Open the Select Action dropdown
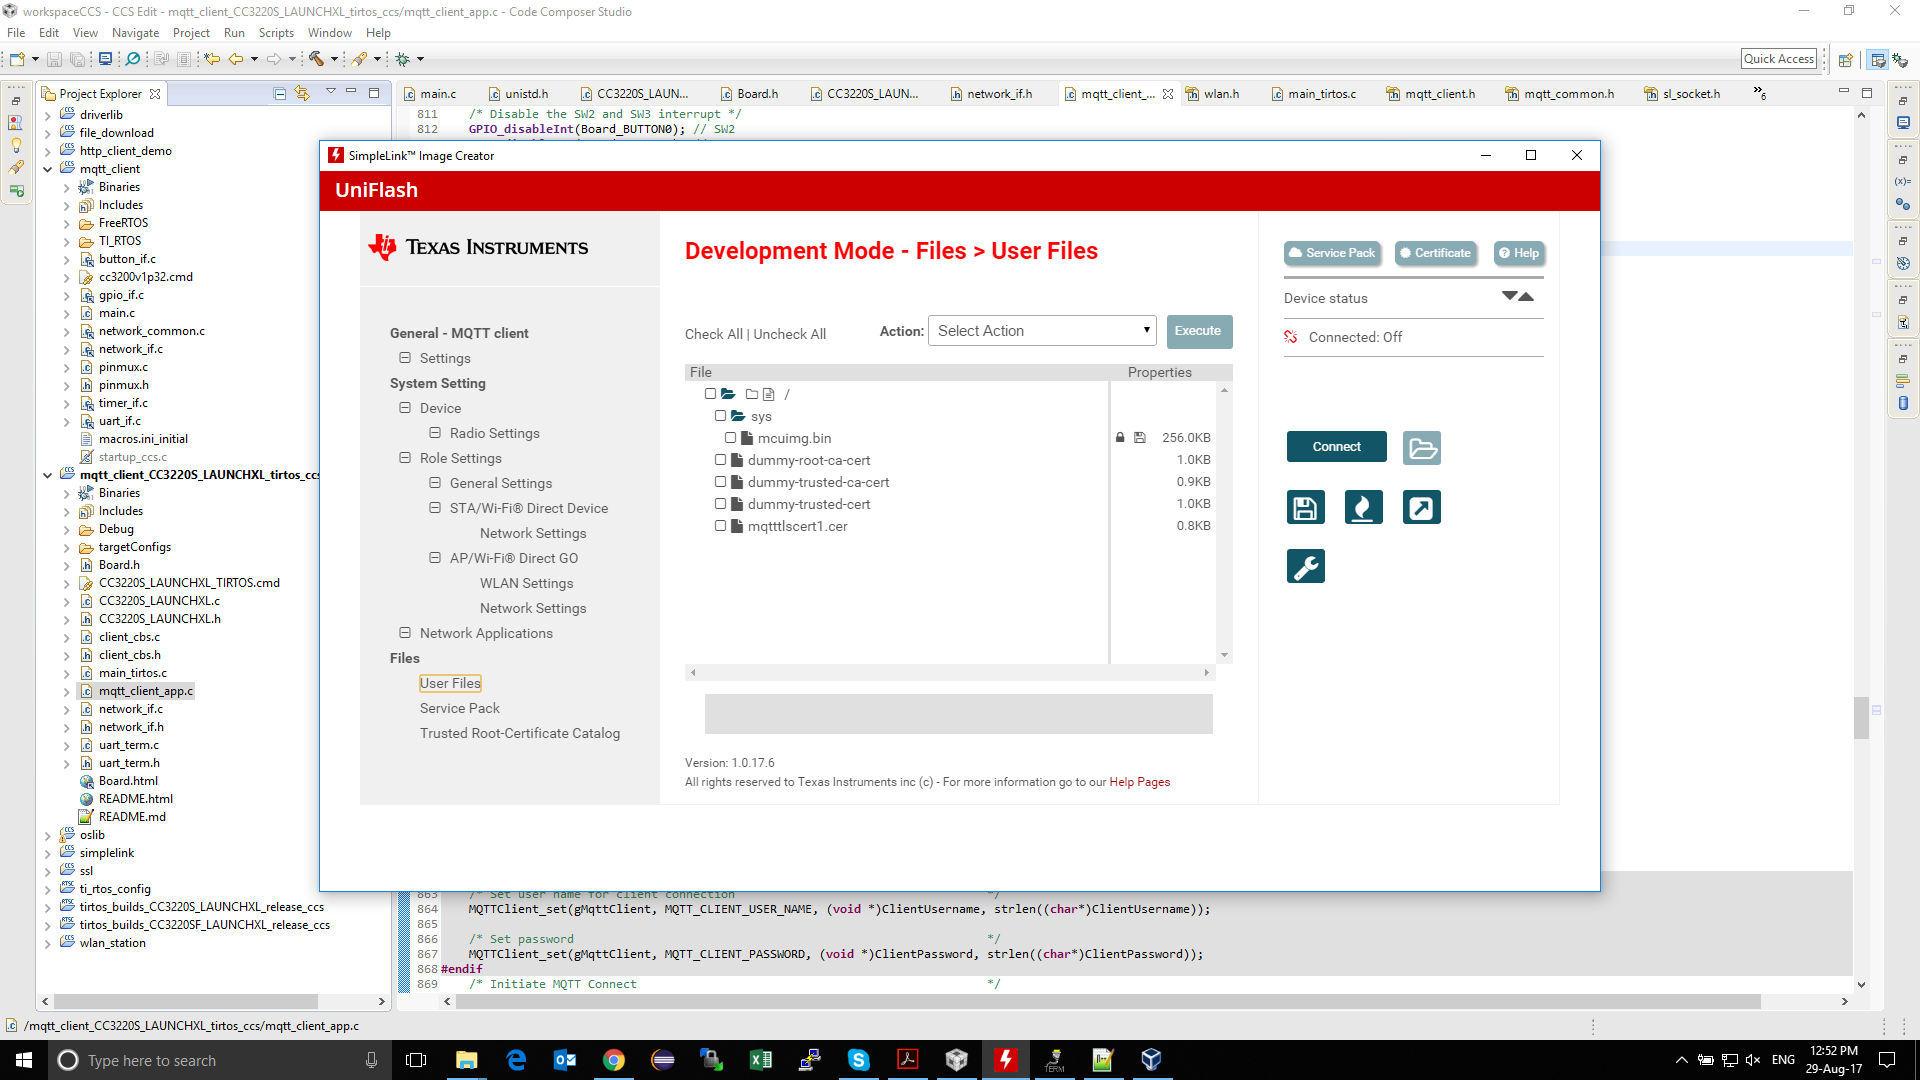The height and width of the screenshot is (1080, 1920). tap(1042, 330)
